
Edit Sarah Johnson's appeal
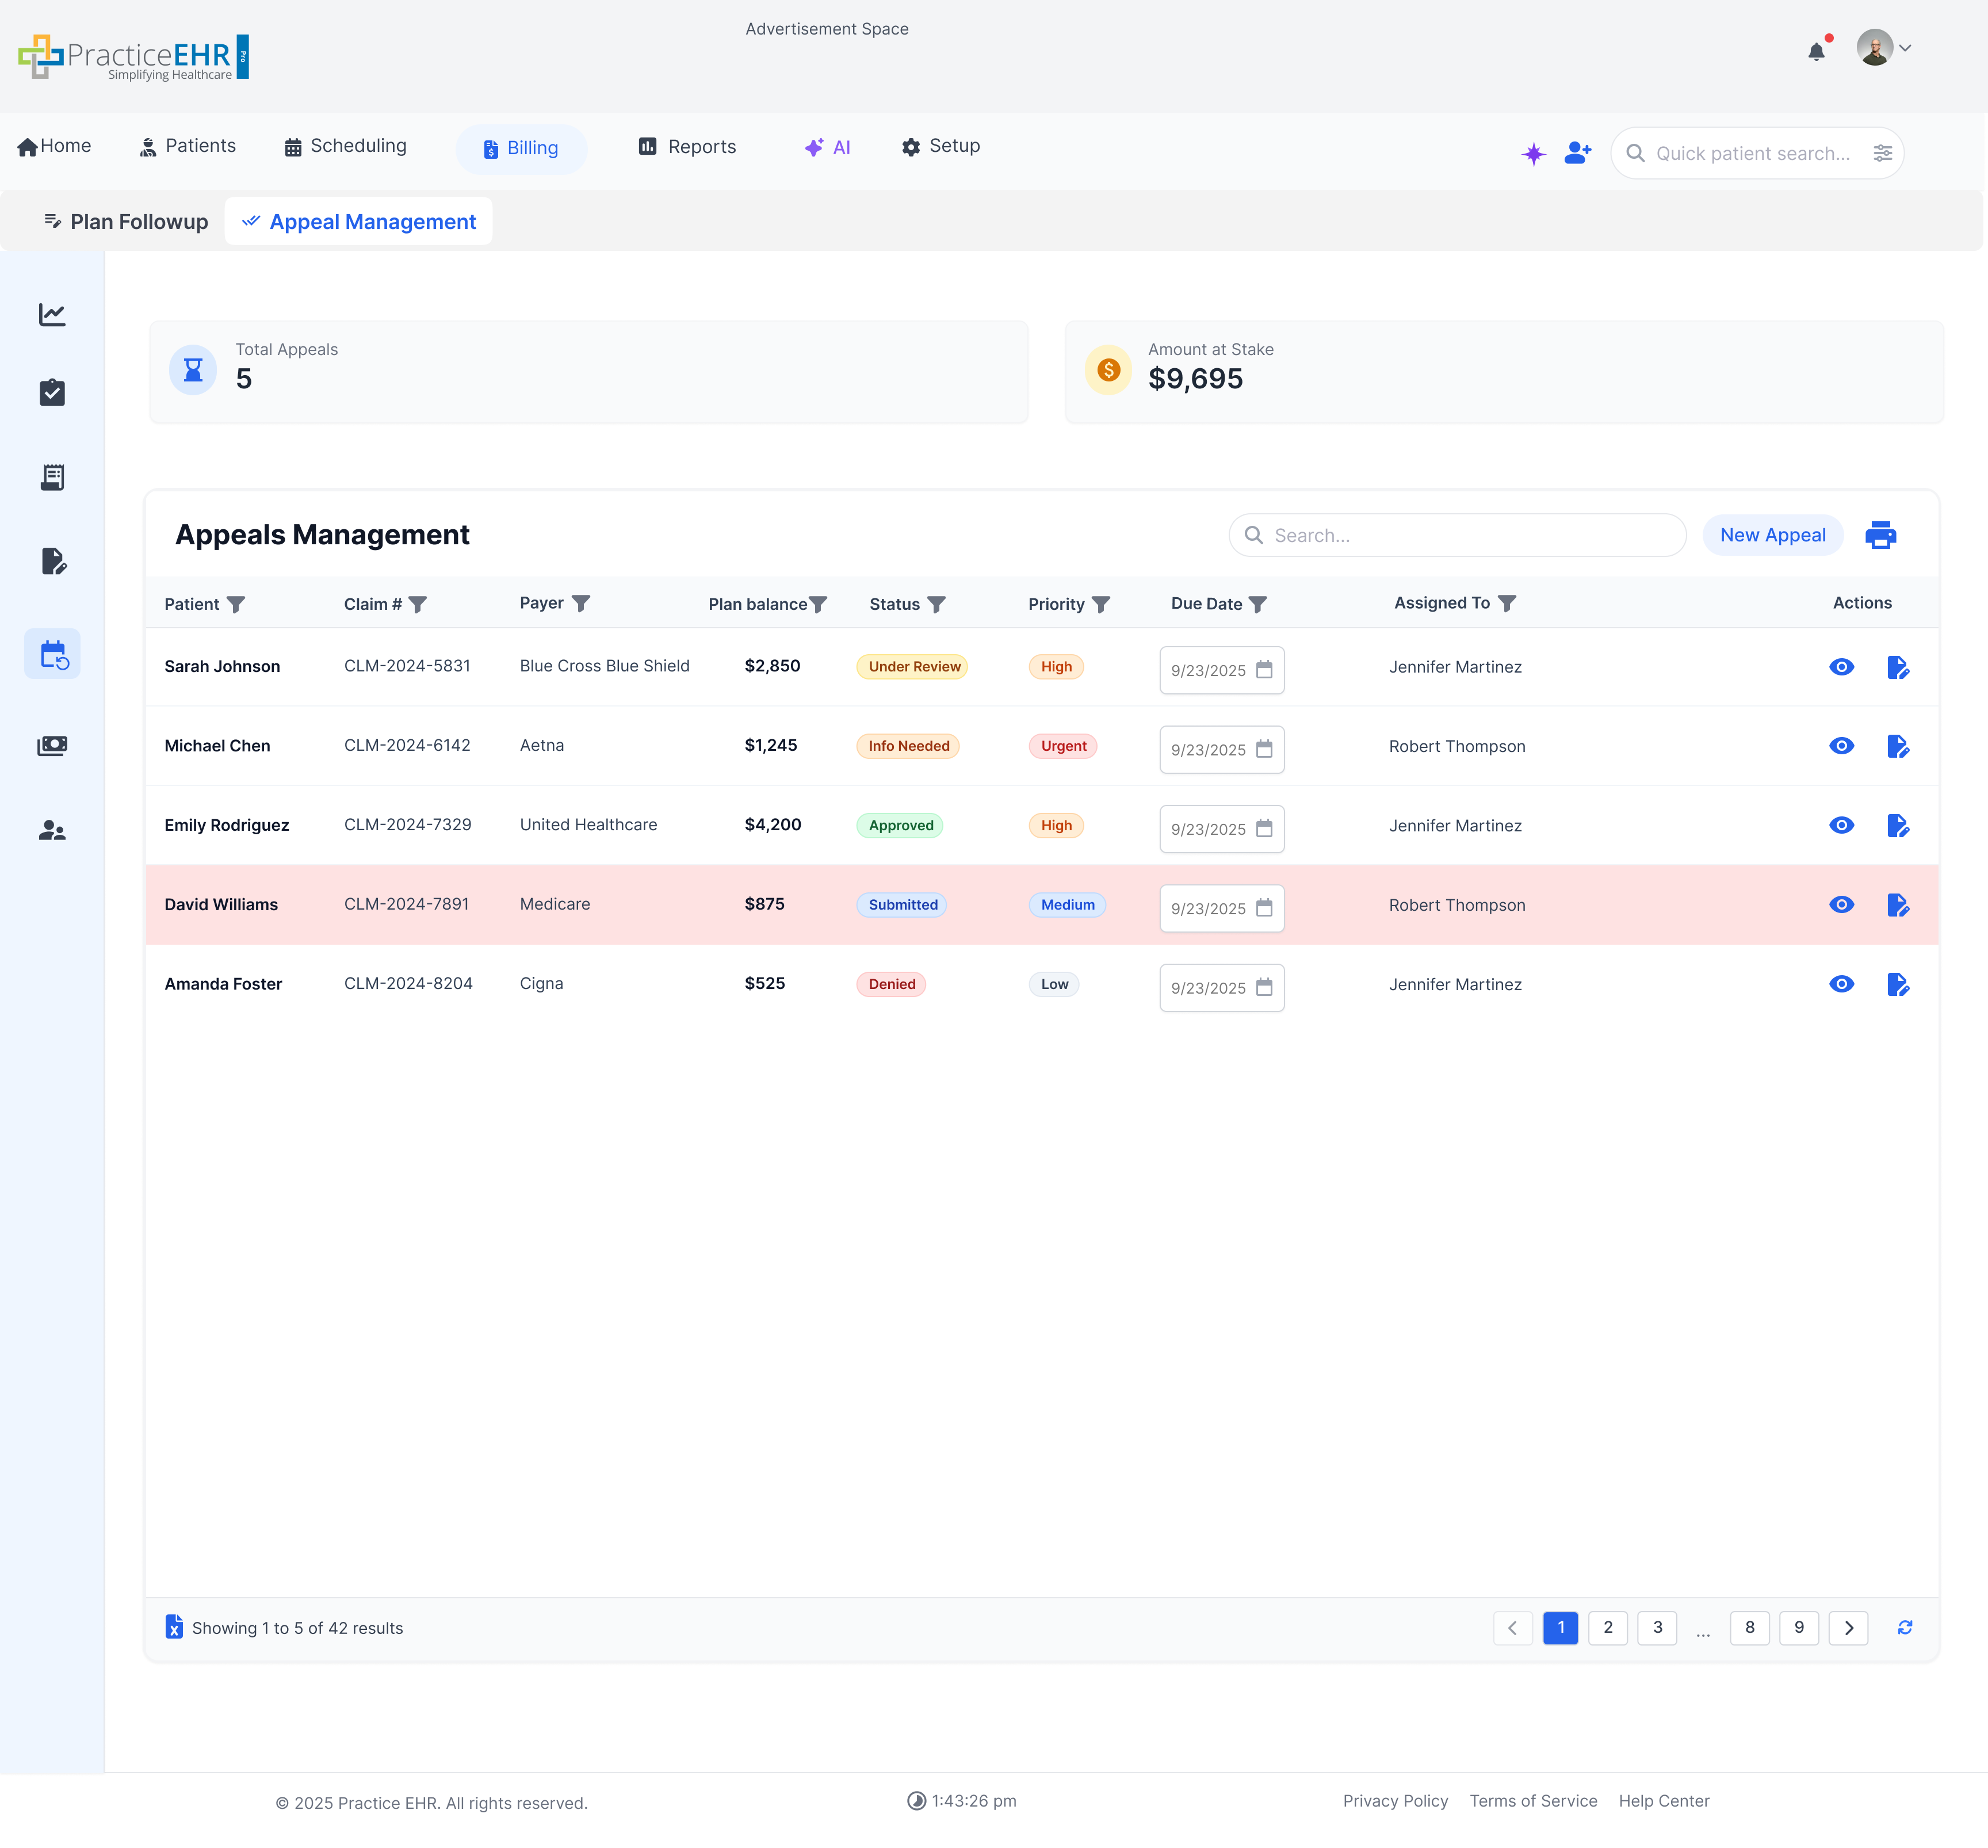coord(1897,667)
